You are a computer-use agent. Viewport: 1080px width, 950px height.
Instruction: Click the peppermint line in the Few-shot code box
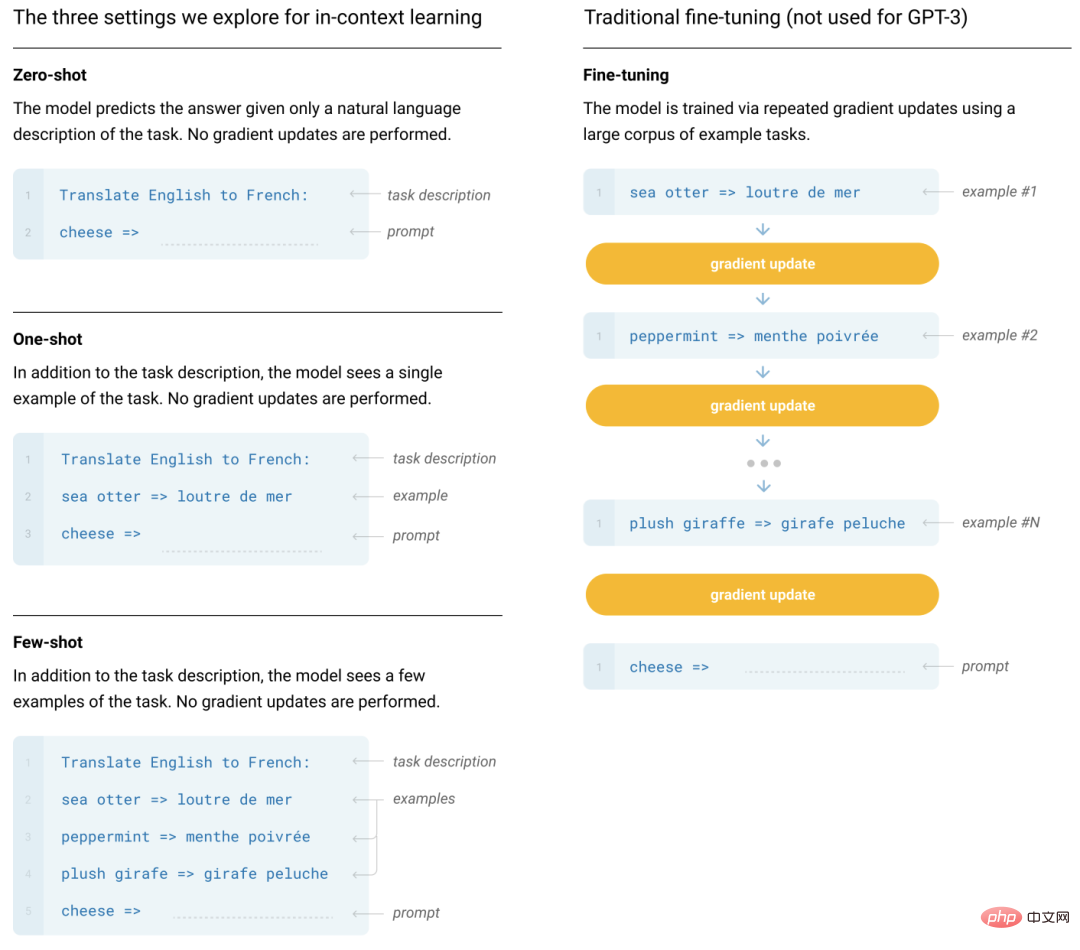click(186, 837)
